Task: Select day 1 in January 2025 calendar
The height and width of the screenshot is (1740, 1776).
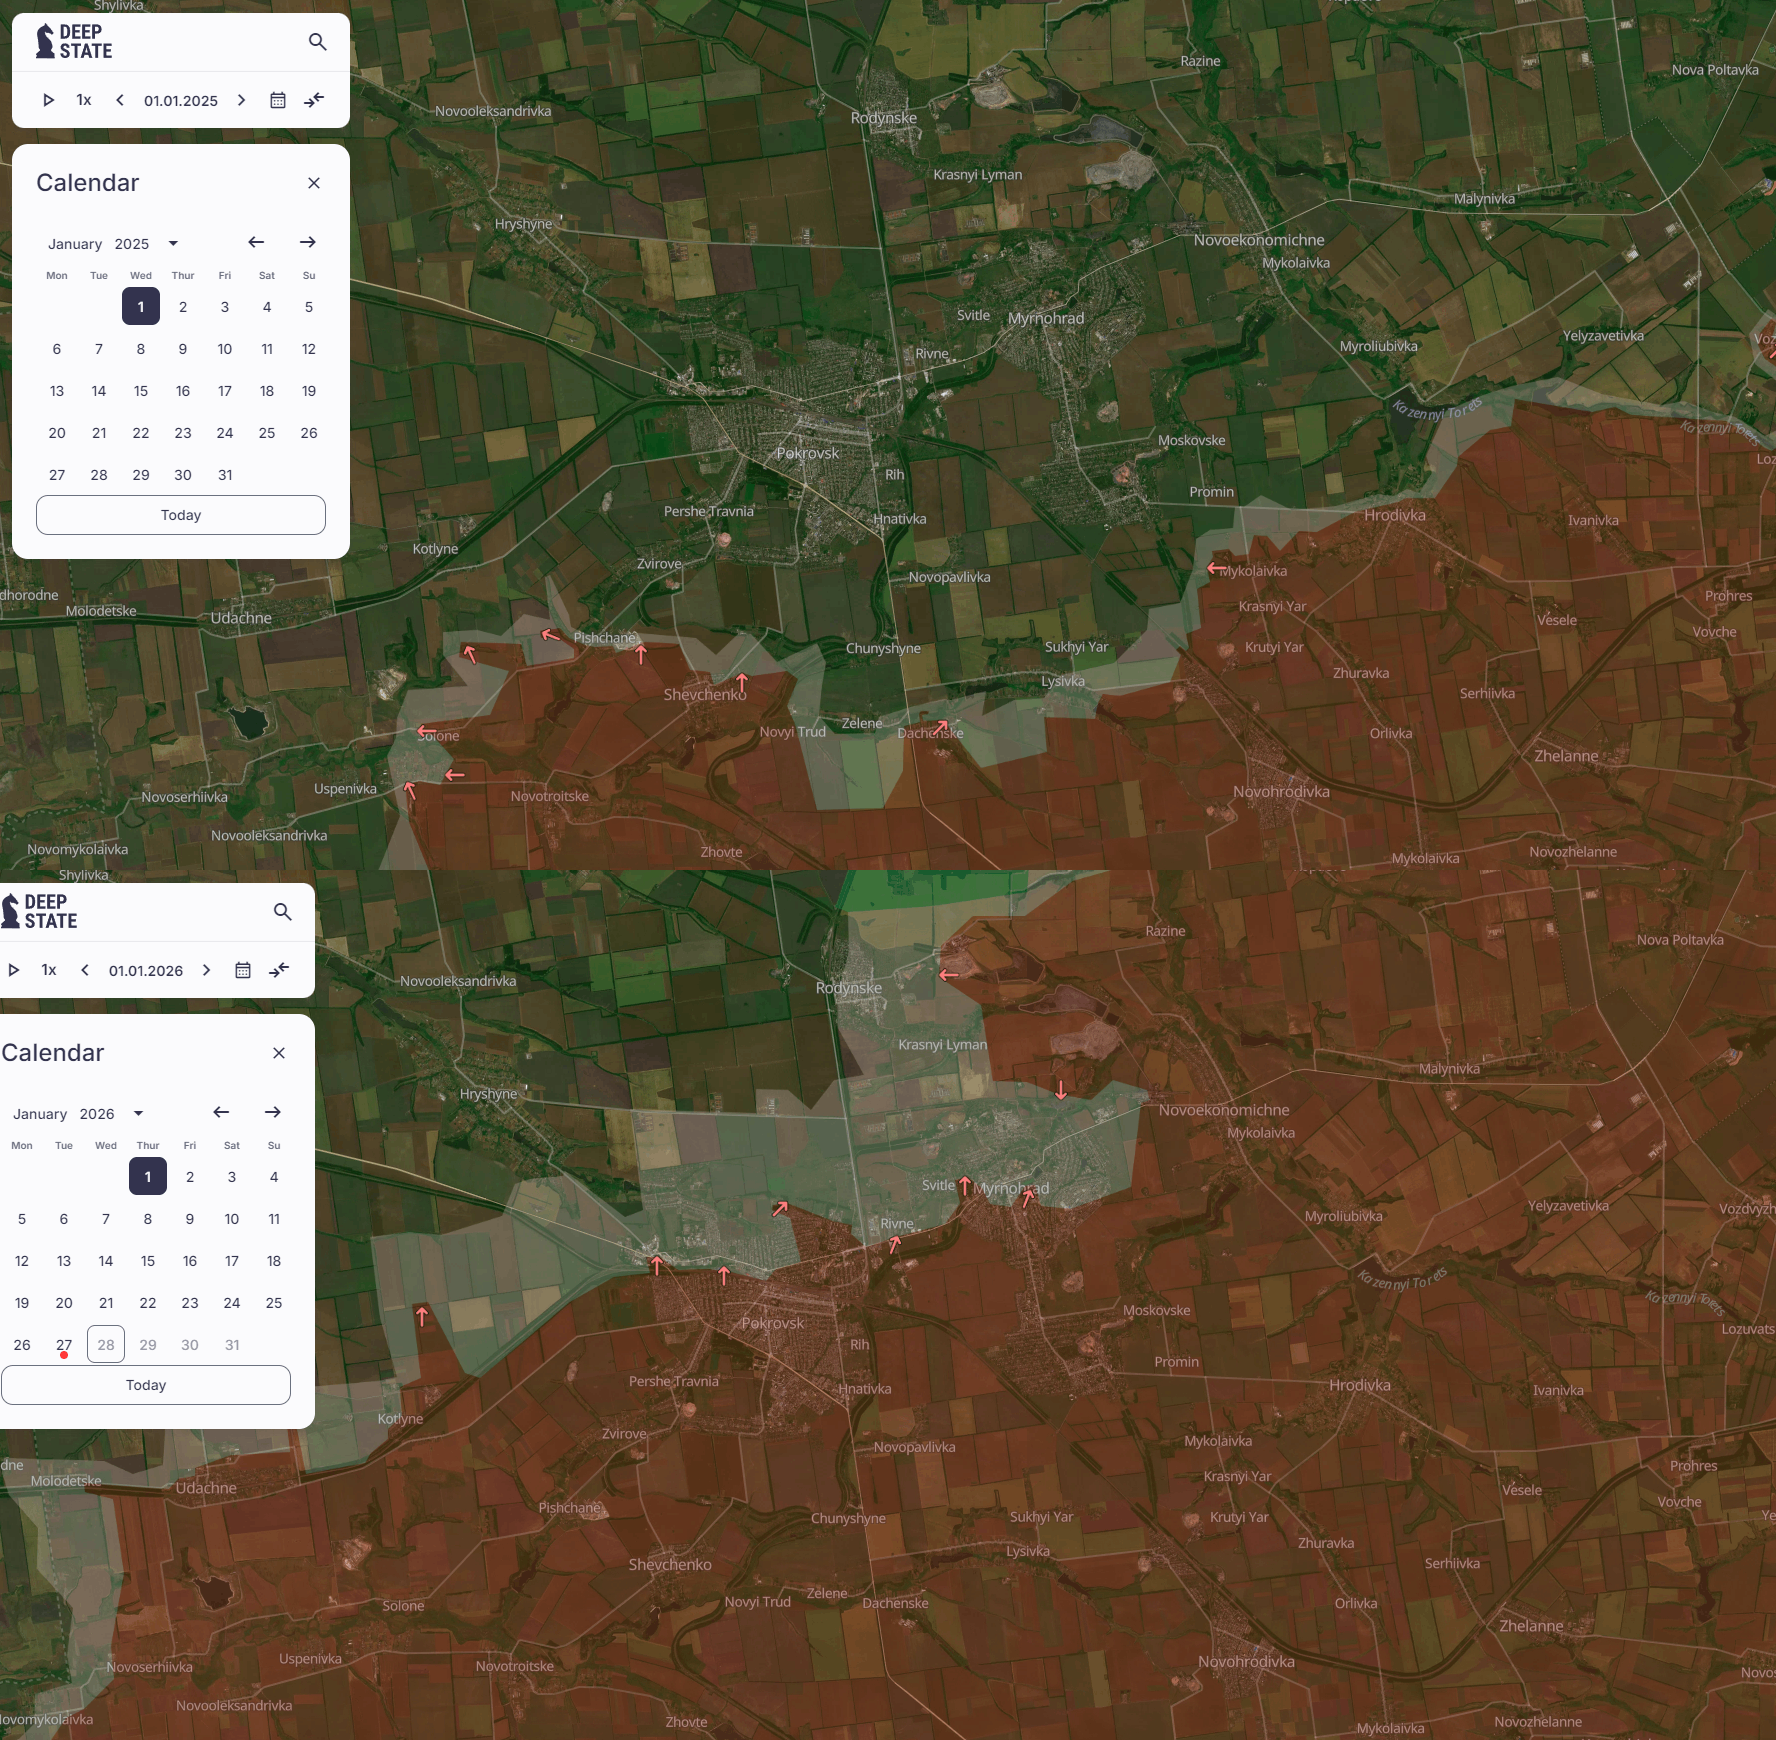Action: pos(141,307)
